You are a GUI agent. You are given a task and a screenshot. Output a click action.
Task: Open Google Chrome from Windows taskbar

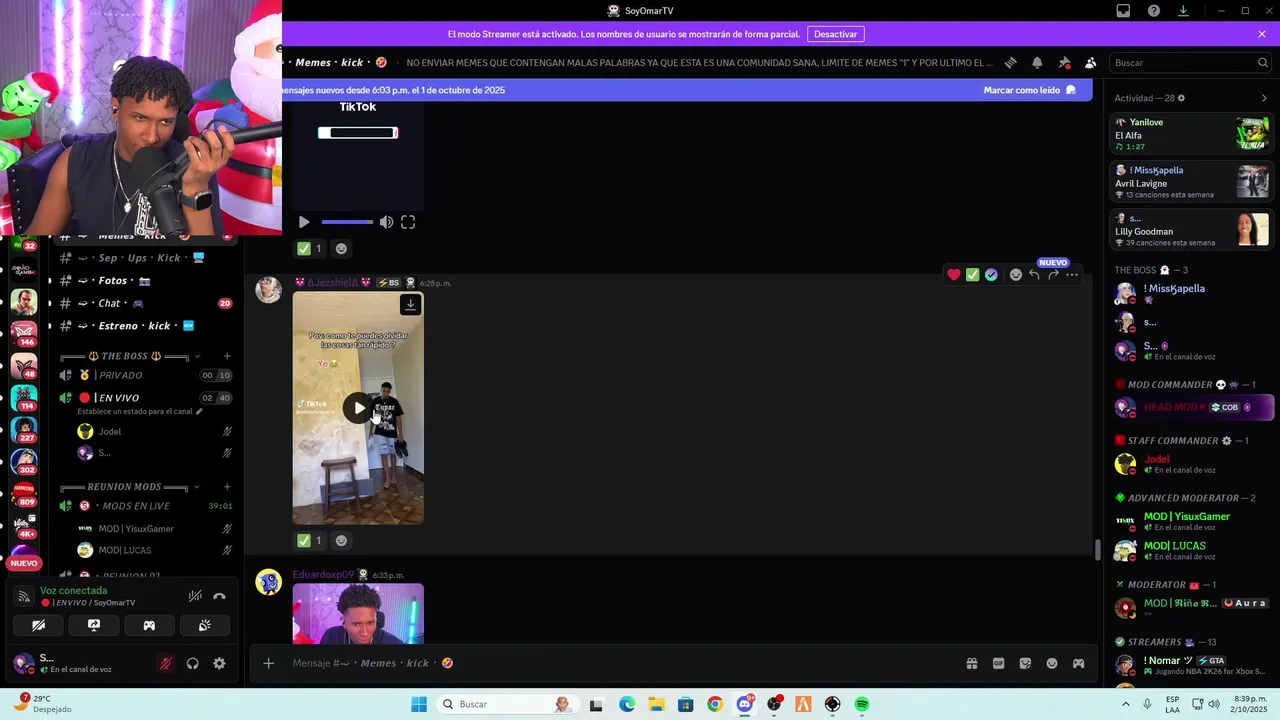click(714, 704)
